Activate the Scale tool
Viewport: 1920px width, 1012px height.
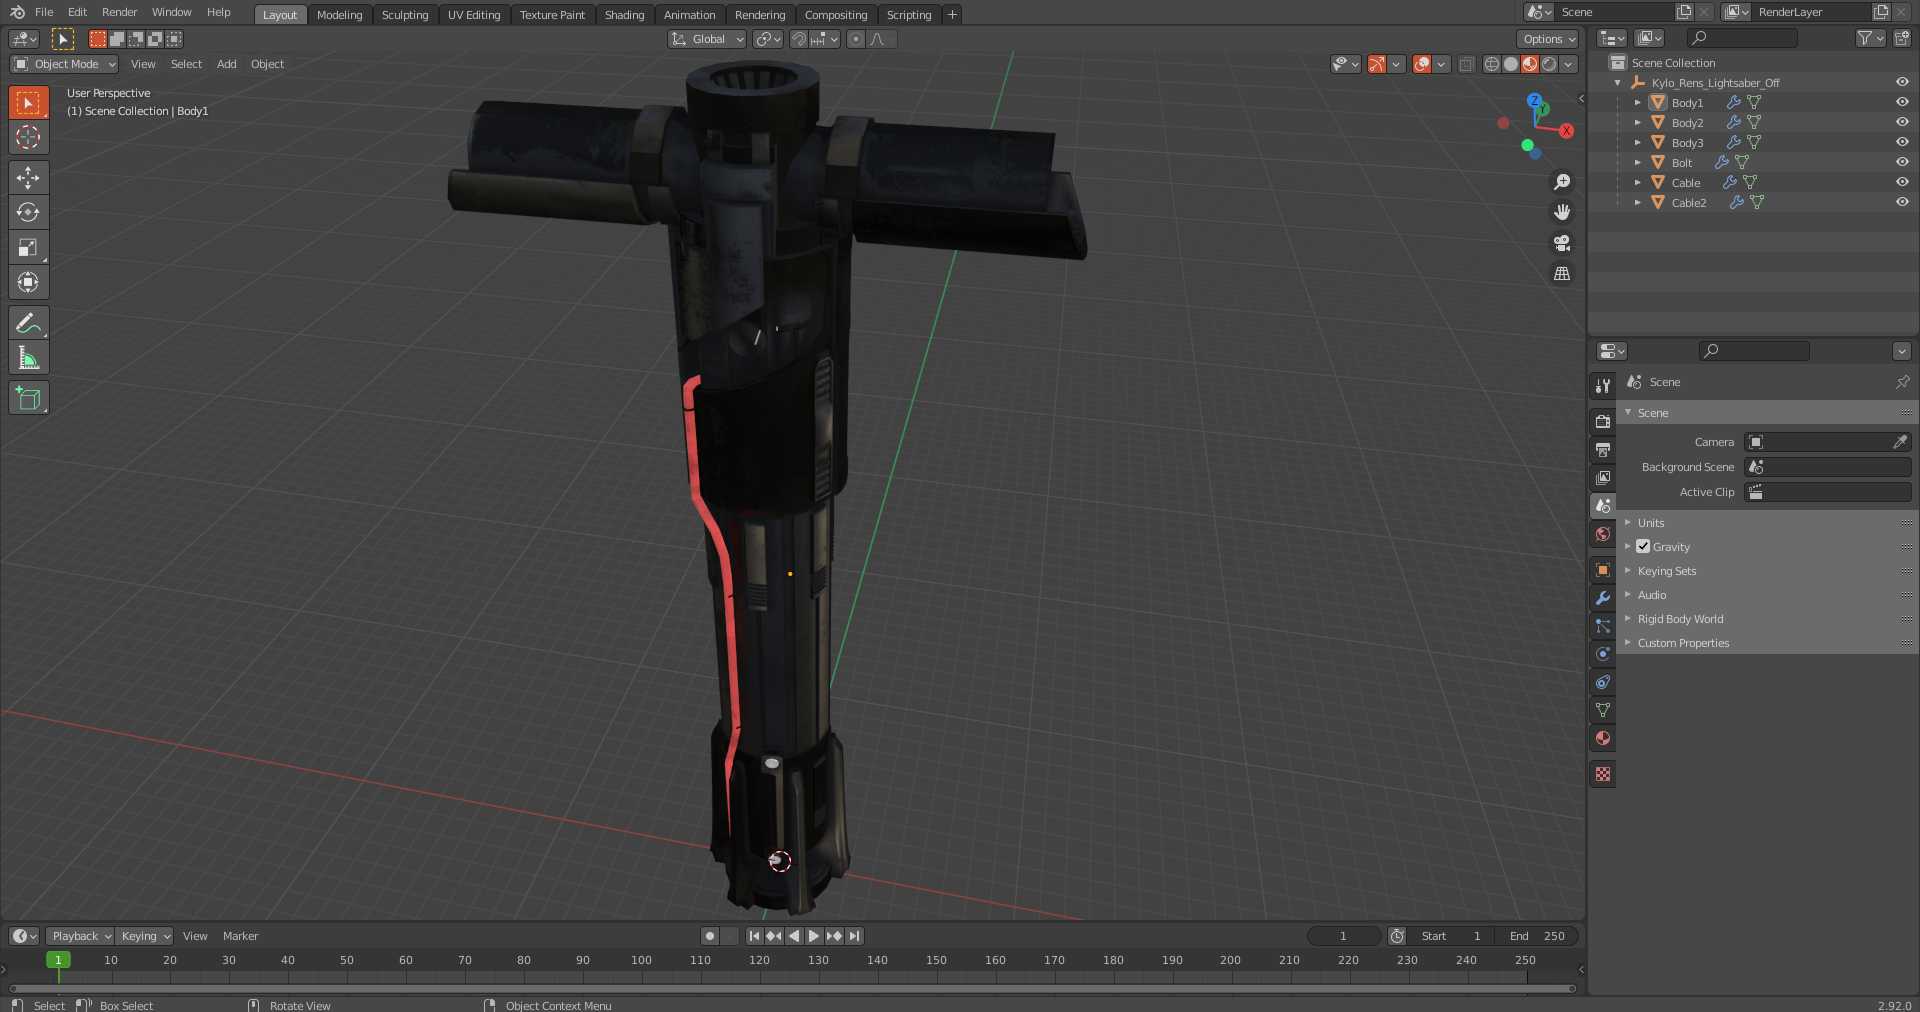[x=28, y=247]
